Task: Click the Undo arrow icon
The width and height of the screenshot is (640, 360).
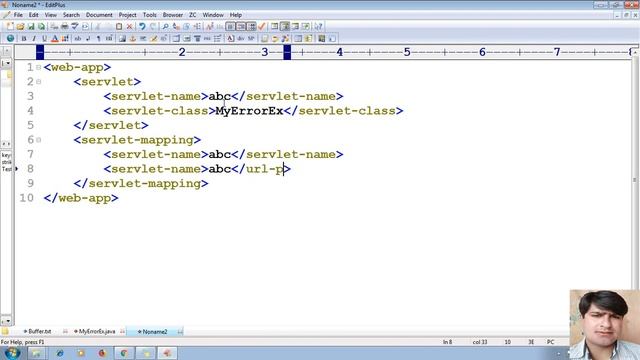Action: 142,27
